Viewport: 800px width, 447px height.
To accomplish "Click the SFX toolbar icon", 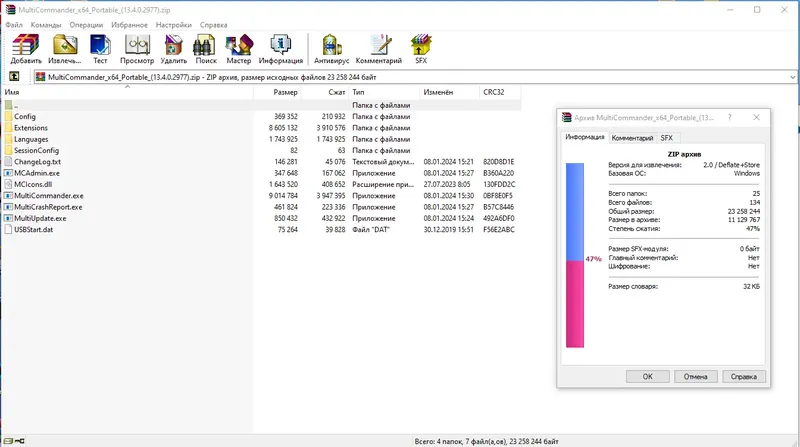I will (421, 45).
